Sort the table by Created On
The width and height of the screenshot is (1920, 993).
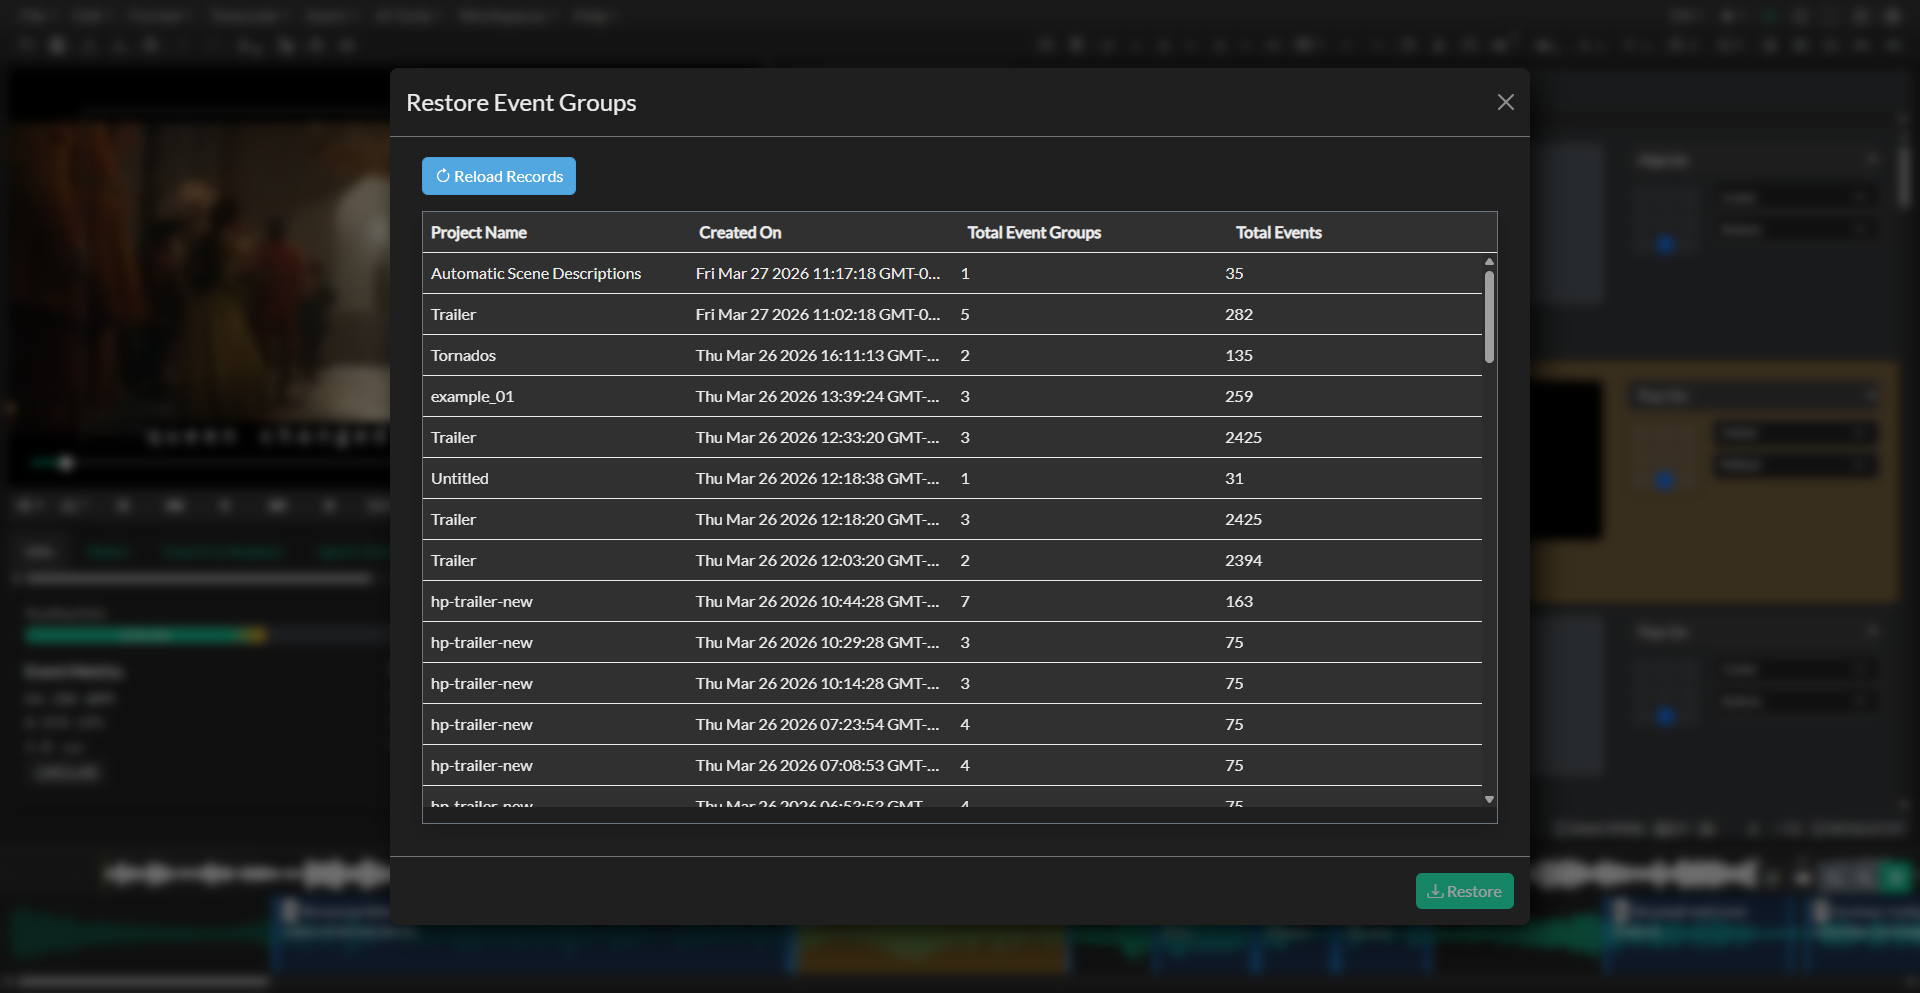point(740,232)
